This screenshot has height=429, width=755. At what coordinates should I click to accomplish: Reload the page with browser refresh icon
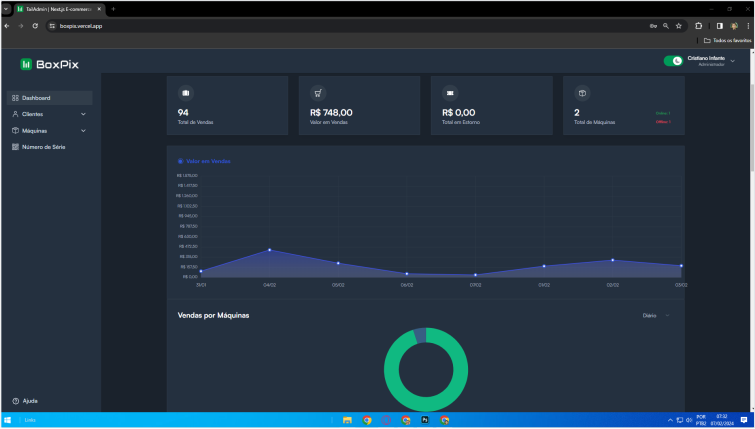pyautogui.click(x=35, y=26)
